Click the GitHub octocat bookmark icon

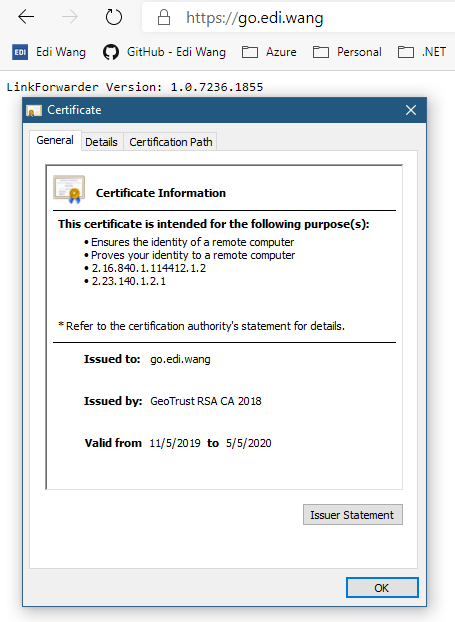111,52
